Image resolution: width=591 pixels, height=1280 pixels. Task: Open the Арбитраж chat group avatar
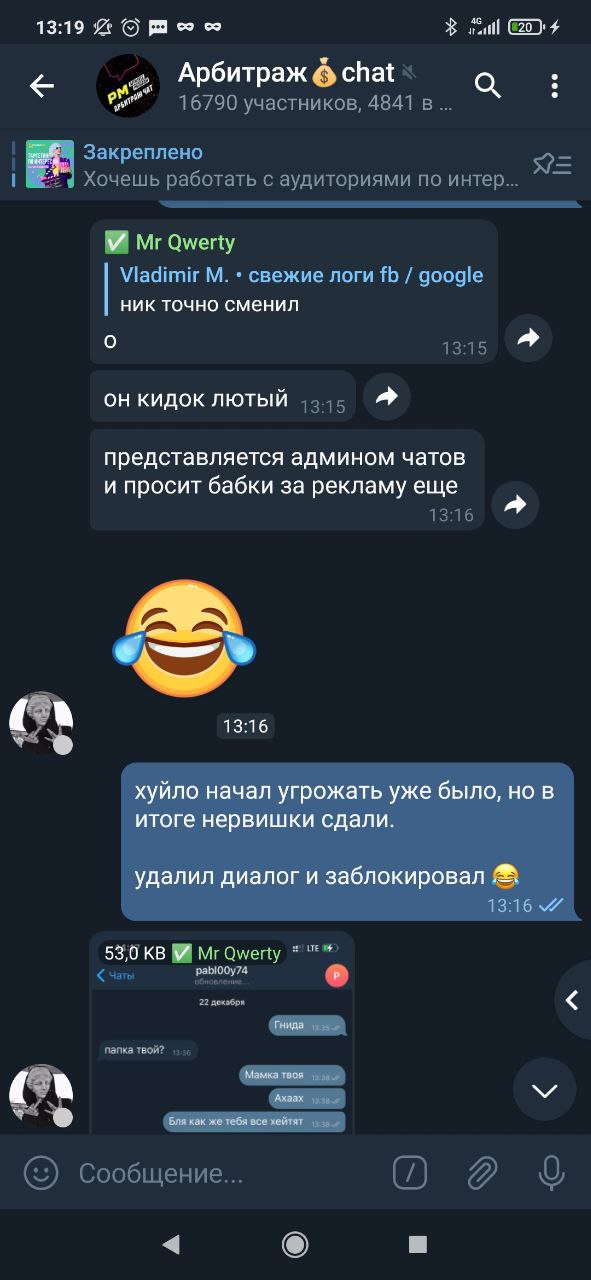pyautogui.click(x=128, y=86)
